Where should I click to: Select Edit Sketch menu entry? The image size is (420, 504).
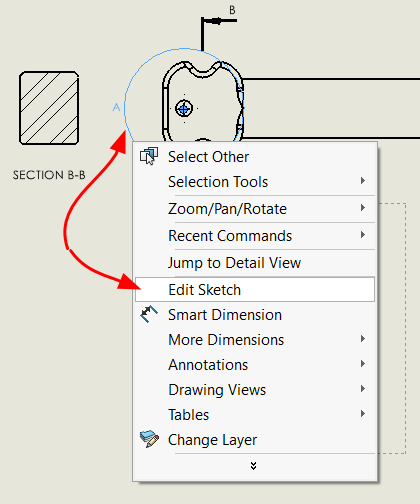pyautogui.click(x=255, y=289)
